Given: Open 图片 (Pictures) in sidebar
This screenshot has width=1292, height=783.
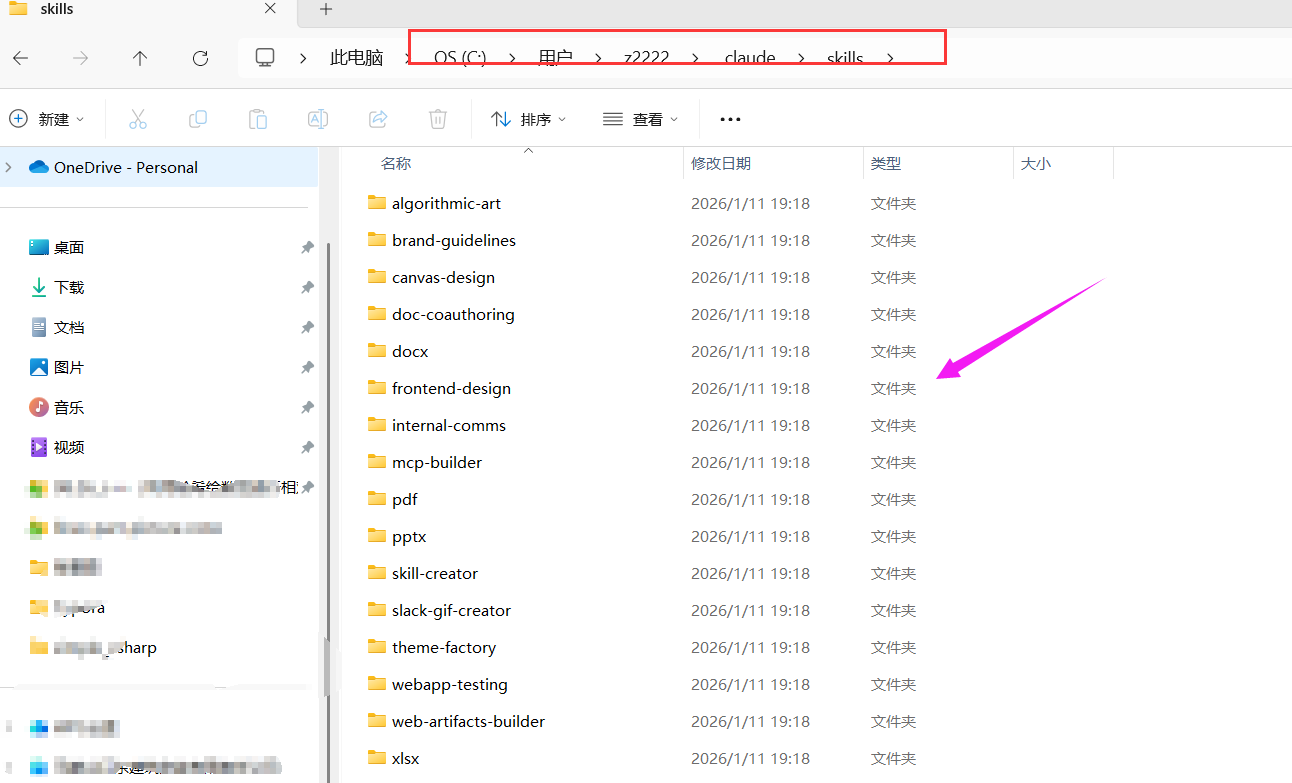Looking at the screenshot, I should click(69, 367).
